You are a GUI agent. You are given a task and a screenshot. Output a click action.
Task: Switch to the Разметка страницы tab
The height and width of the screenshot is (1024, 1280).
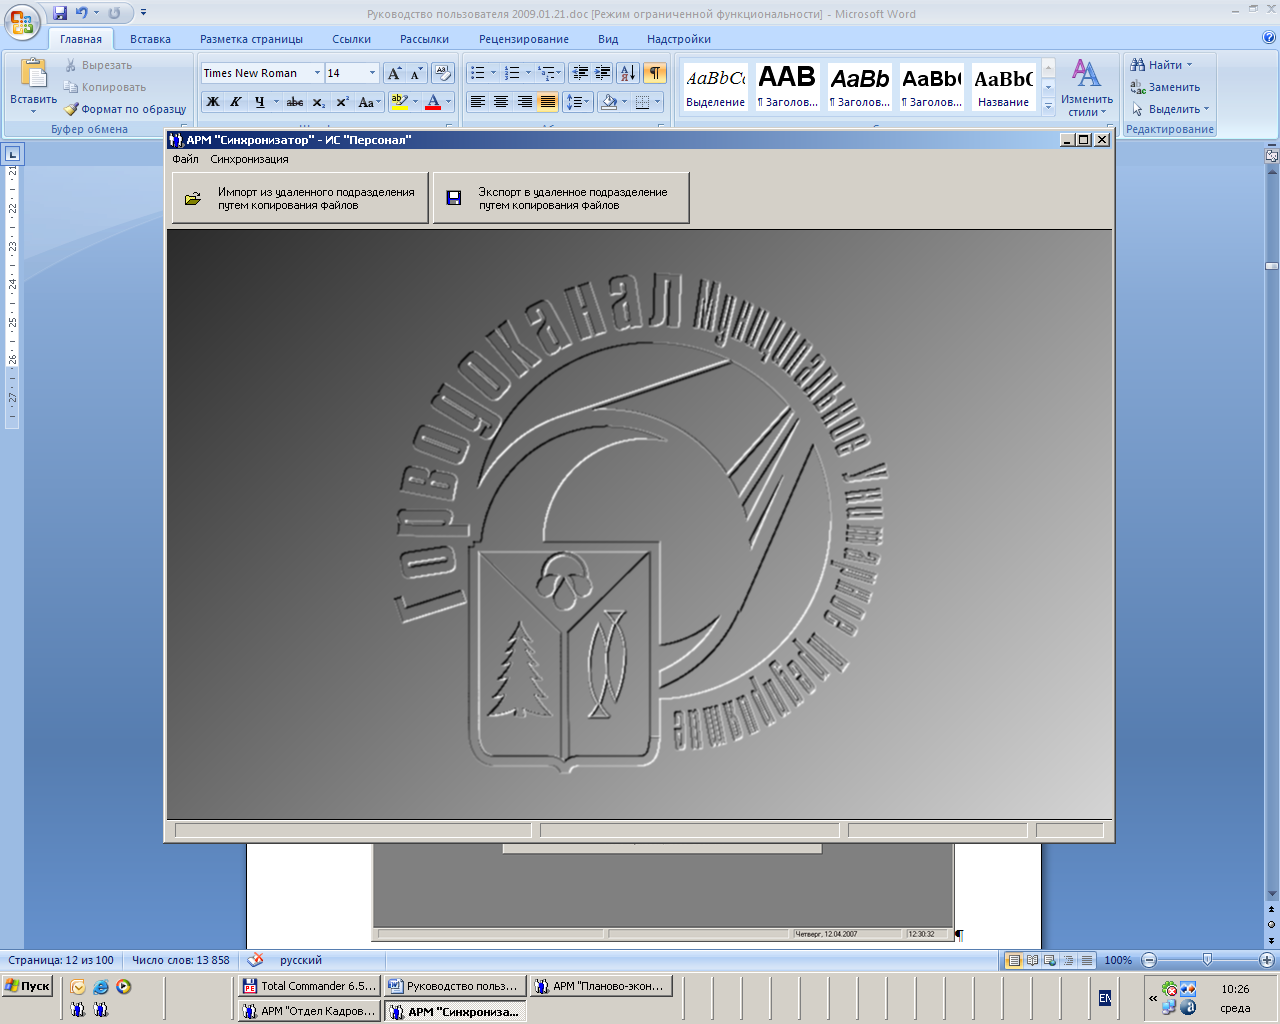coord(251,39)
